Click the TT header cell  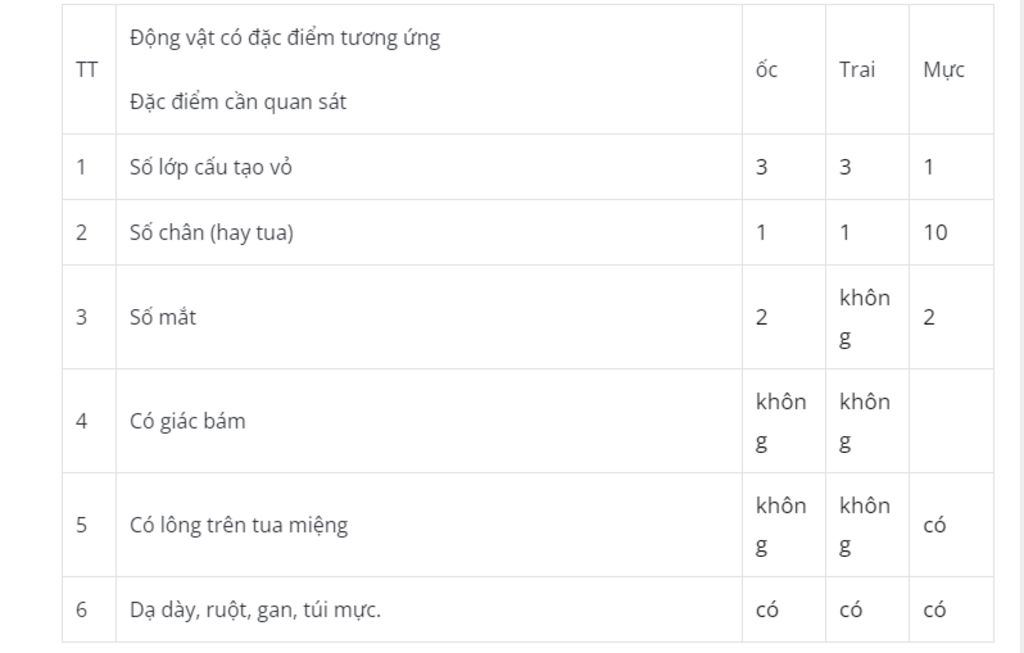coord(89,69)
